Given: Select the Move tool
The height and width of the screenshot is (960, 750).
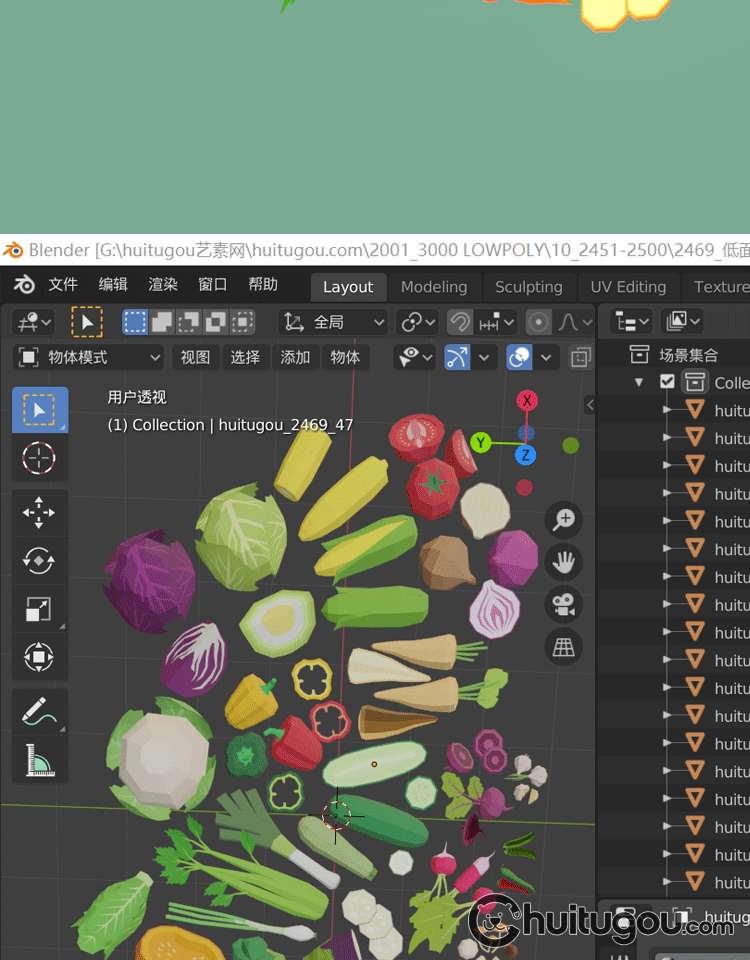Looking at the screenshot, I should pos(39,513).
